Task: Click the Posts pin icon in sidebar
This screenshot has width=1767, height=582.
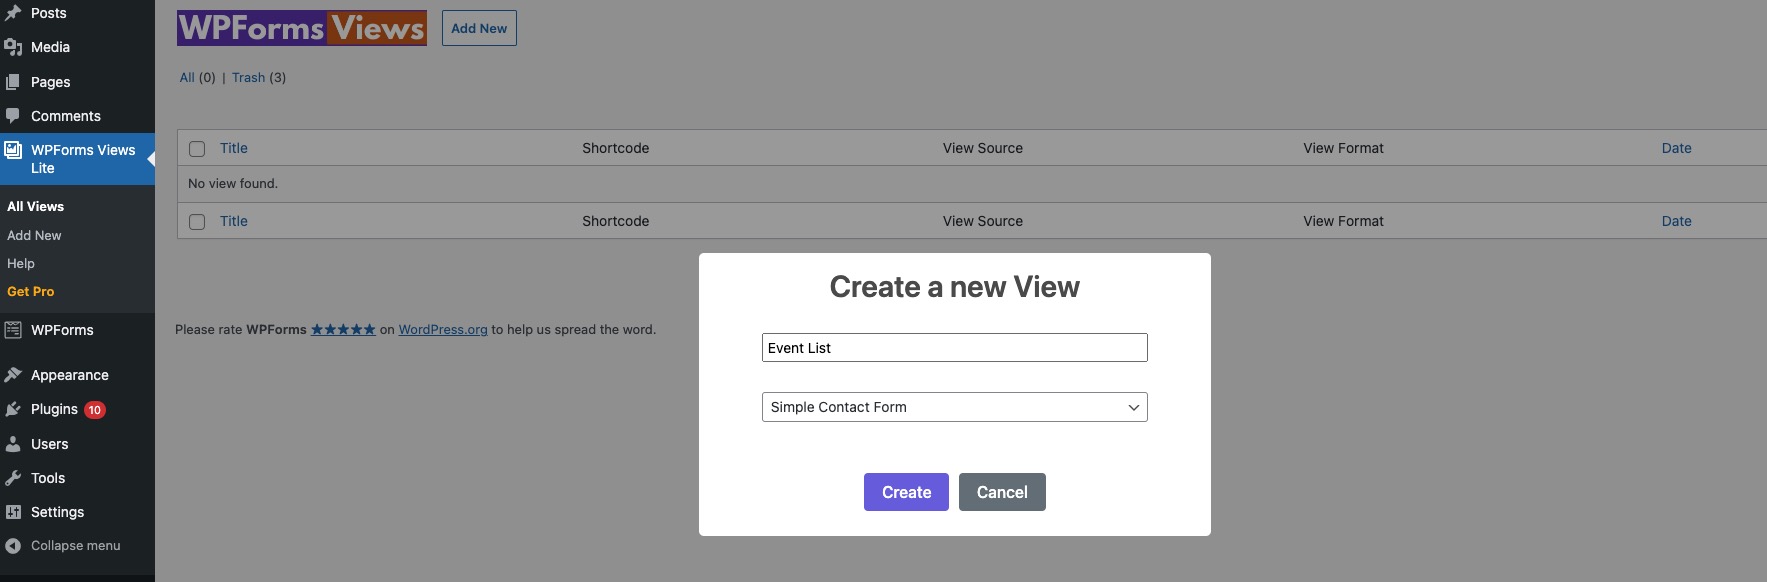Action: click(13, 13)
